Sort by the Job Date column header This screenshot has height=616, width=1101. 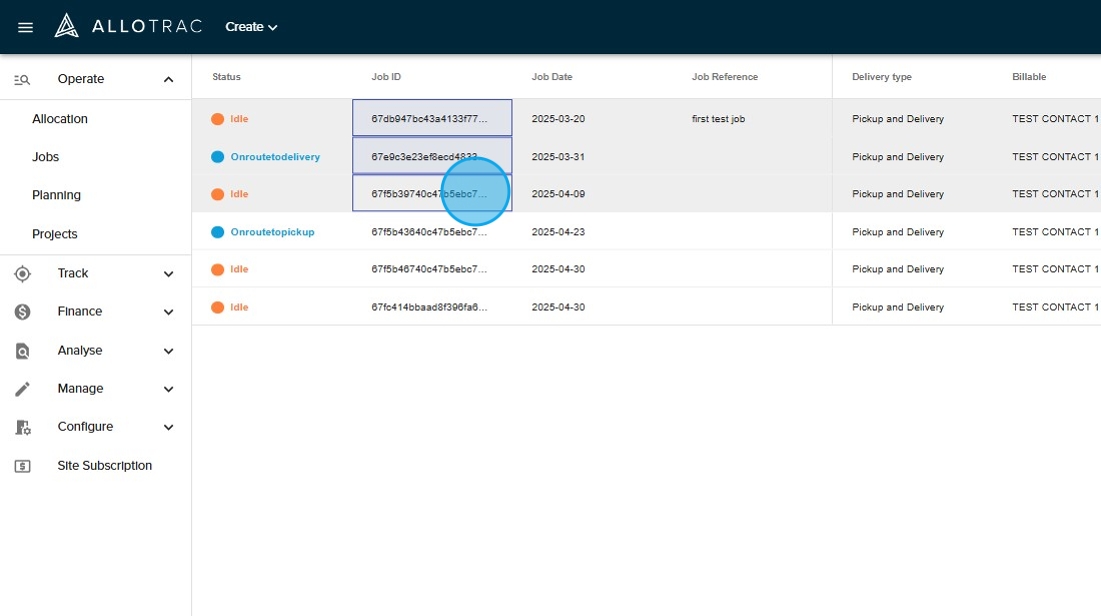551,77
